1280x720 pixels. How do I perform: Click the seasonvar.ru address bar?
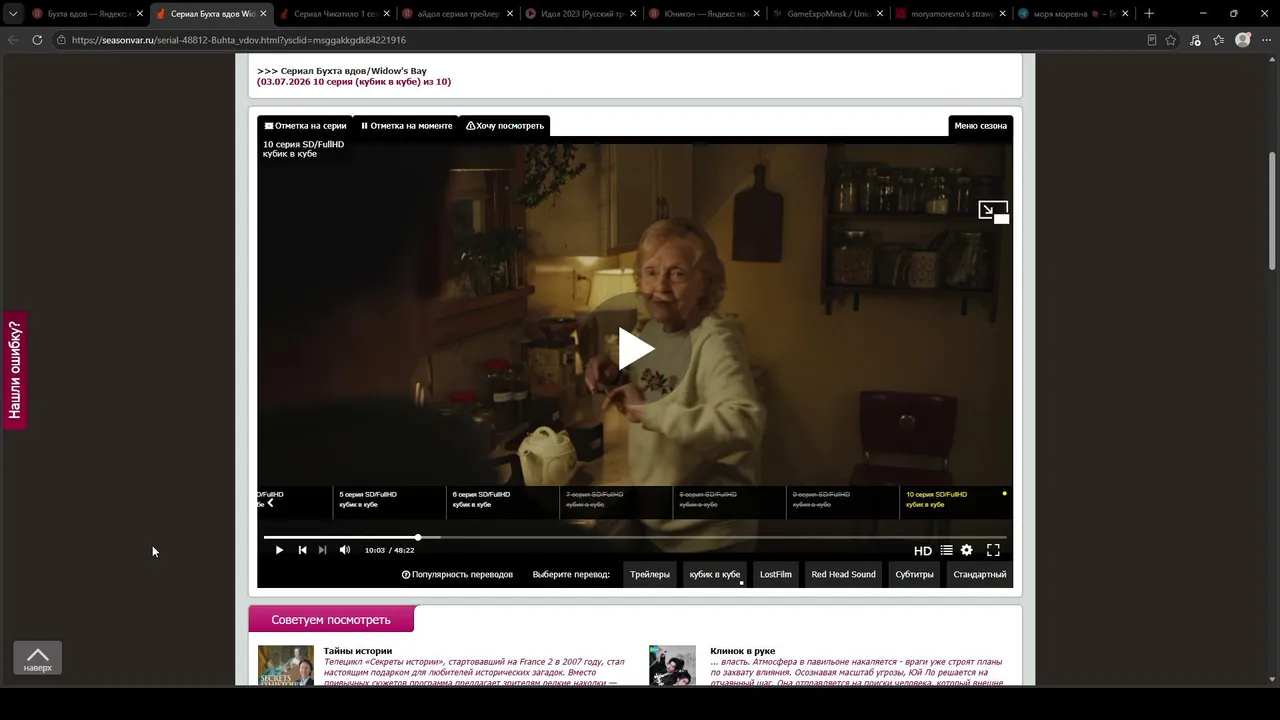pos(600,40)
